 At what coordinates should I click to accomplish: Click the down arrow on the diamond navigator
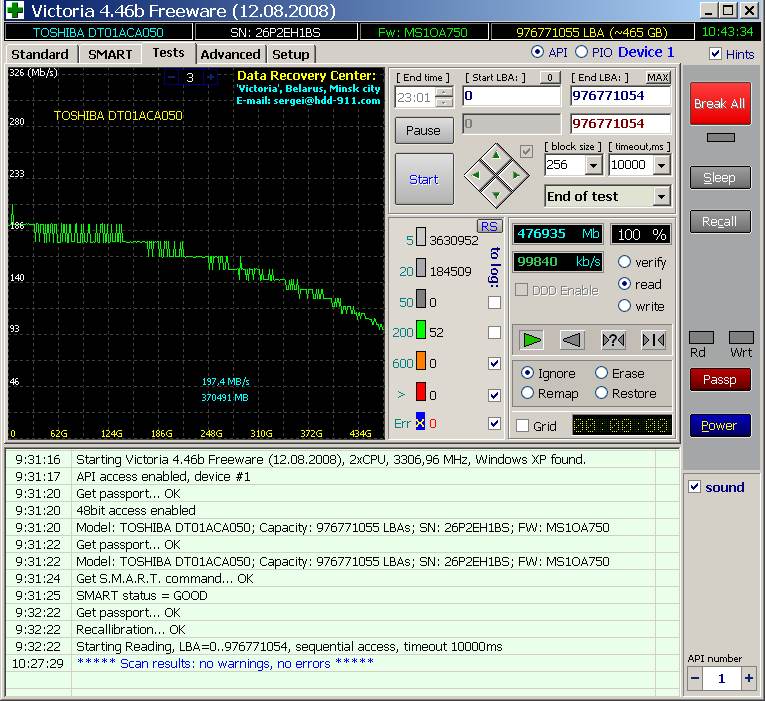496,195
